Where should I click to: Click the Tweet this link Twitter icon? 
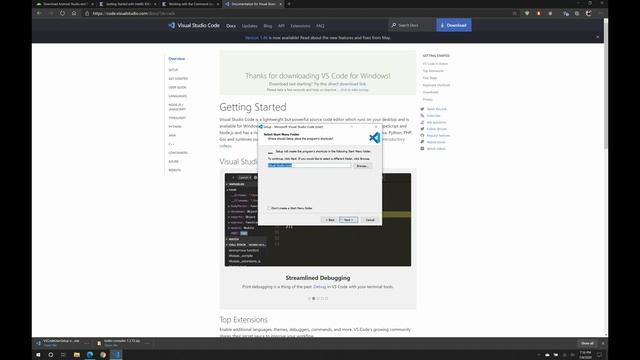point(422,109)
